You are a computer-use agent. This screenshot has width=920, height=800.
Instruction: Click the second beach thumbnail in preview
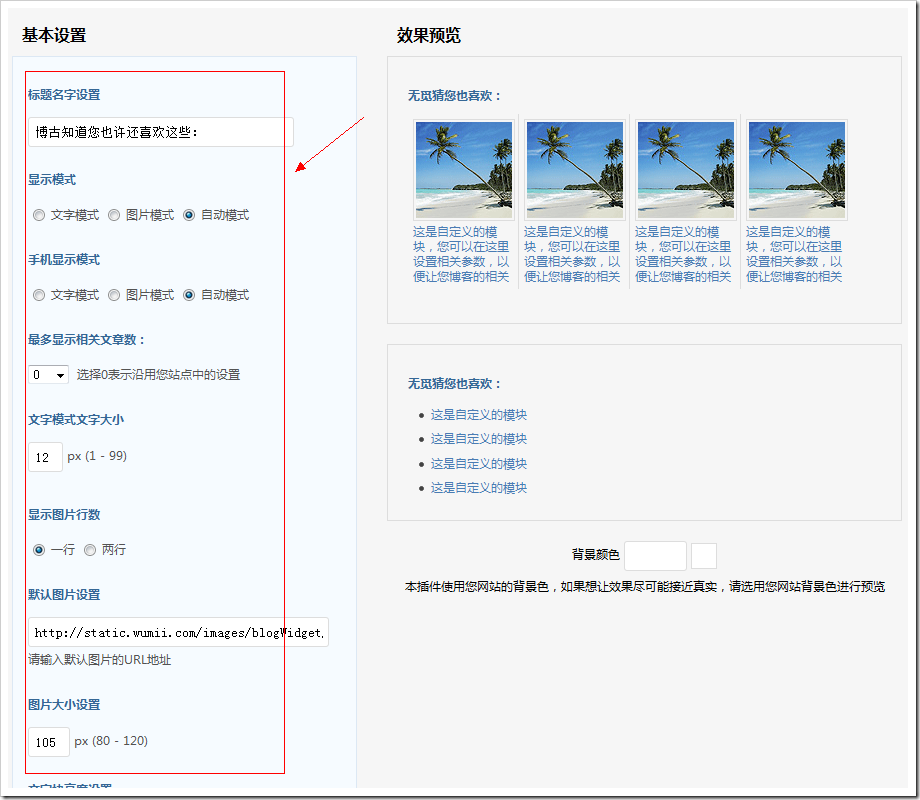tap(575, 170)
